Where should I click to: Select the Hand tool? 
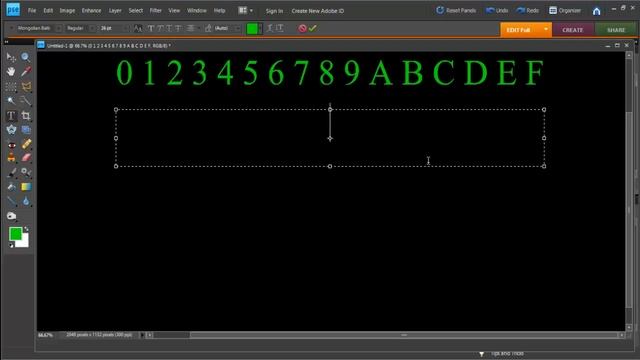pos(11,71)
